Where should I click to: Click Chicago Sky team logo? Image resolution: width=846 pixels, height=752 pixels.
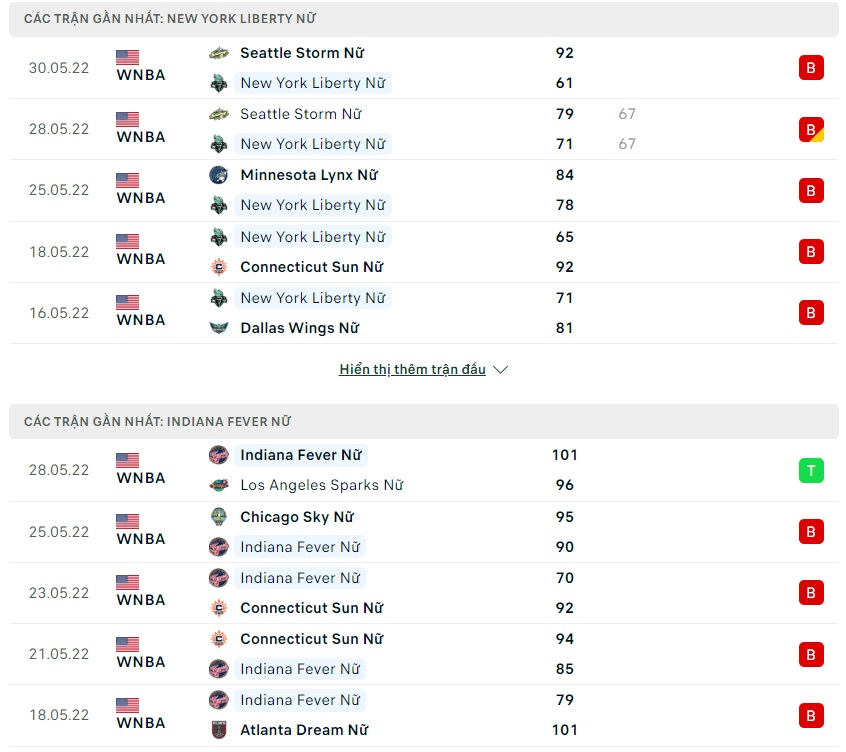click(x=219, y=517)
